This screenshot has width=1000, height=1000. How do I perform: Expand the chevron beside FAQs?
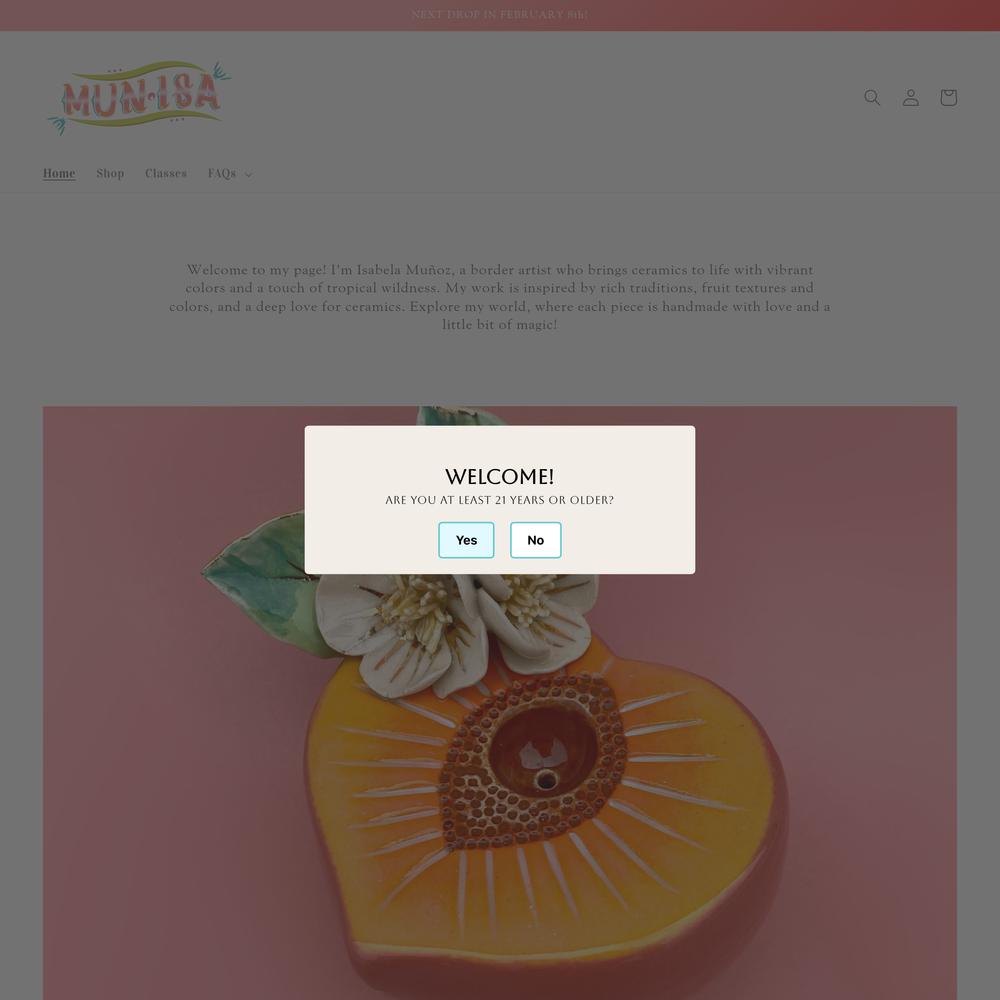248,174
